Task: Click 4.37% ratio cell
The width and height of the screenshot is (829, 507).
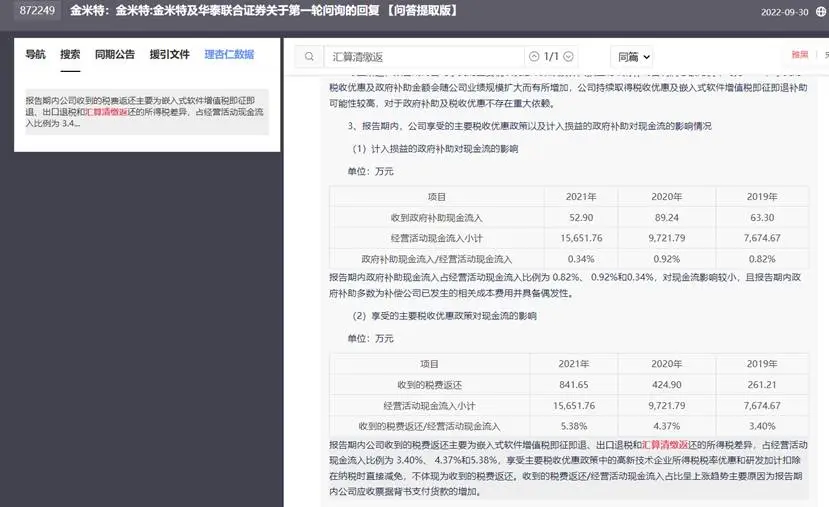Action: (667, 426)
